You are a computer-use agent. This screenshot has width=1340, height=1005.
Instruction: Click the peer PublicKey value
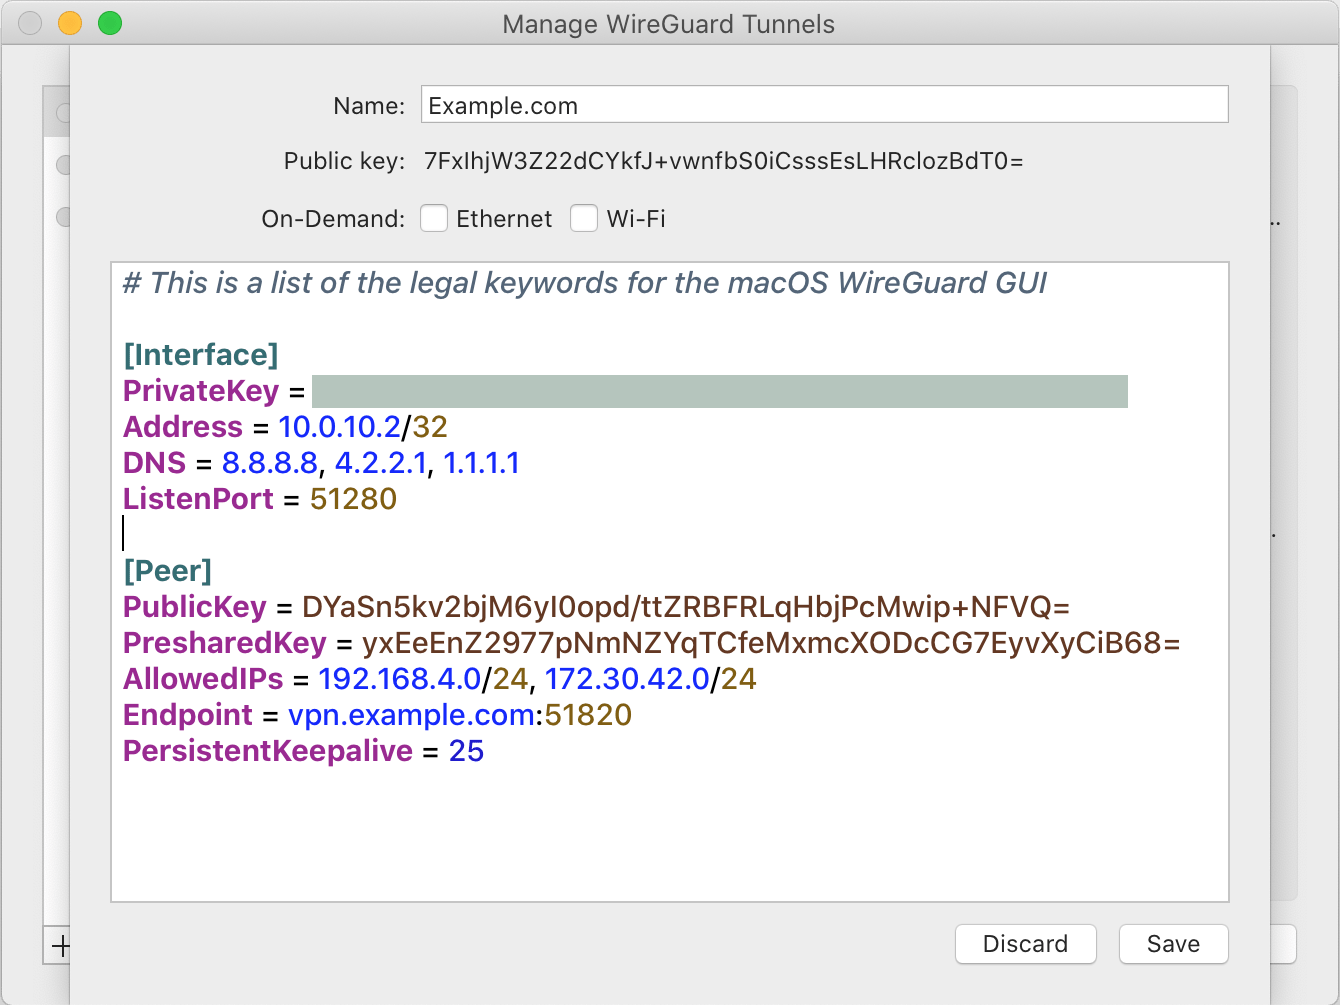point(686,607)
